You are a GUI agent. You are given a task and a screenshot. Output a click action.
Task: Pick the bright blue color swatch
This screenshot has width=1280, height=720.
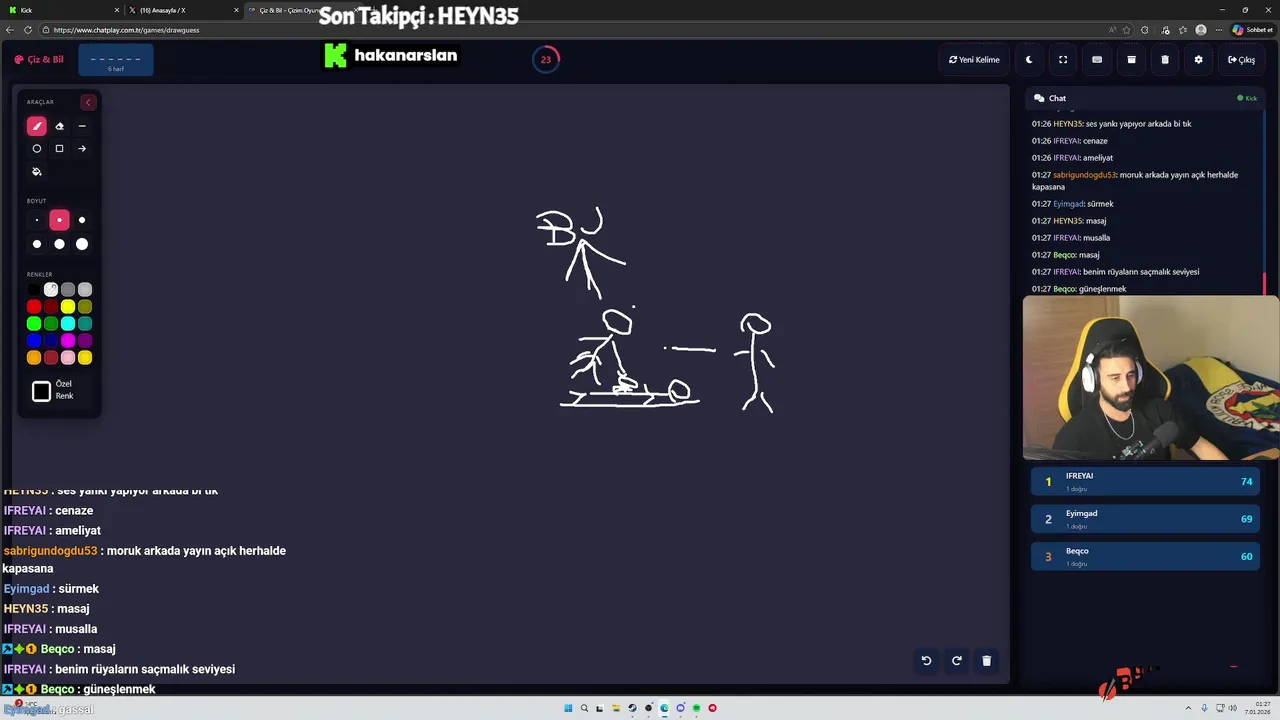point(34,341)
